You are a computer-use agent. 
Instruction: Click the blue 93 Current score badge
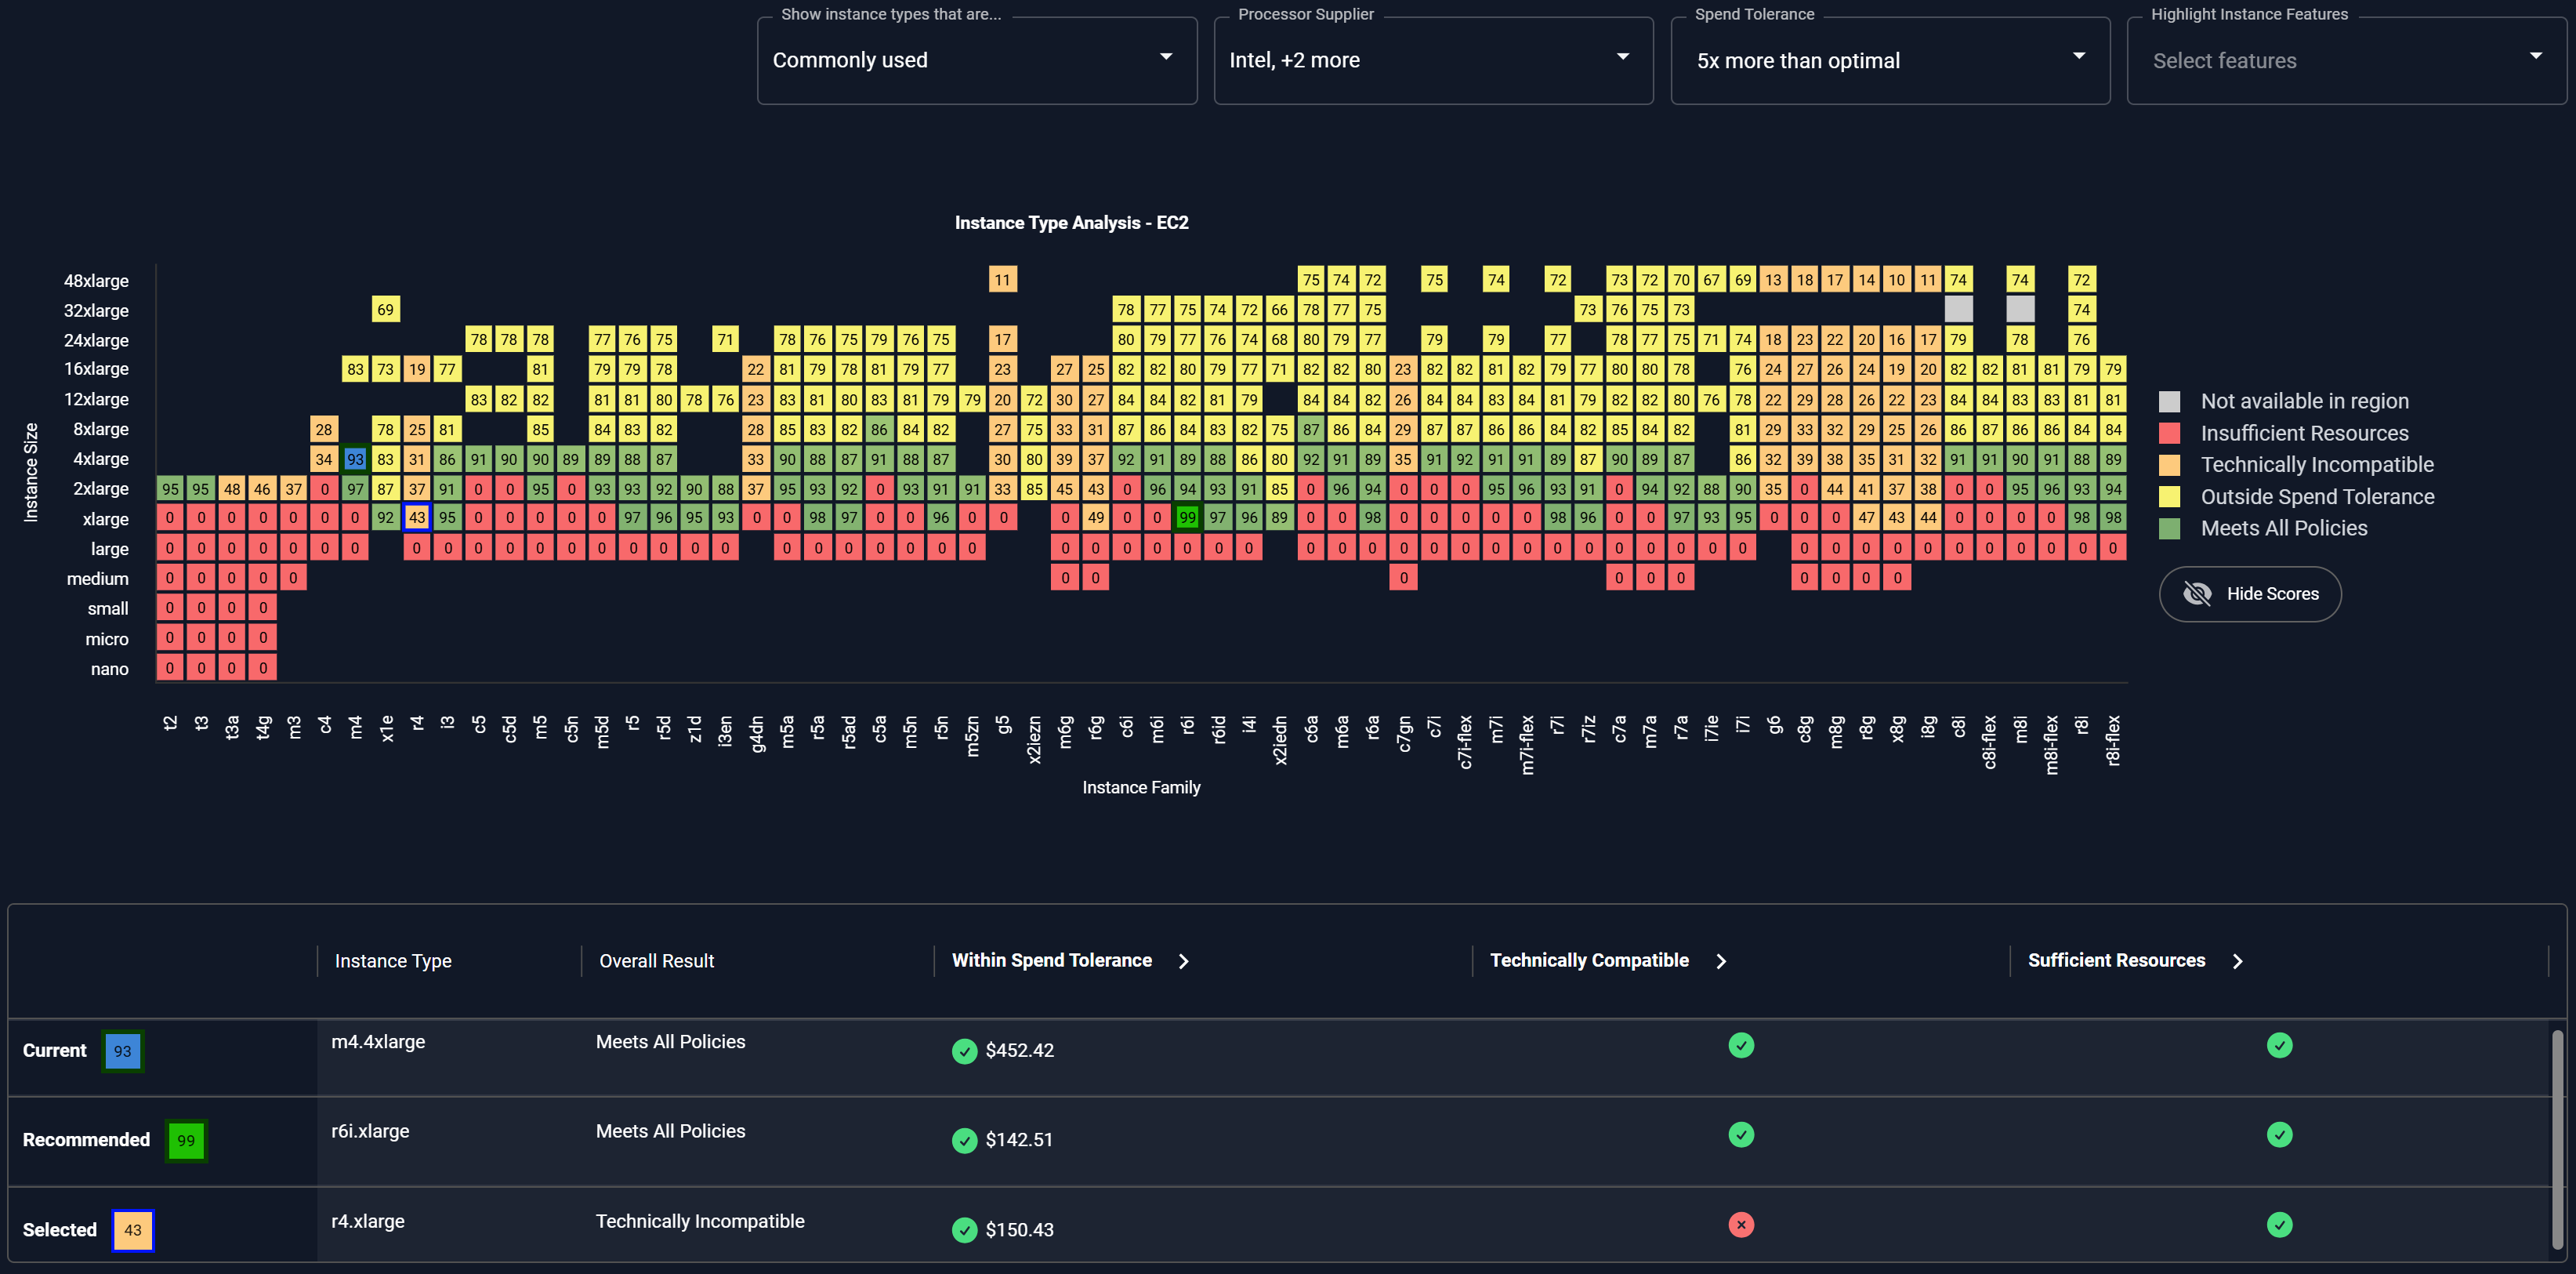pos(122,1051)
